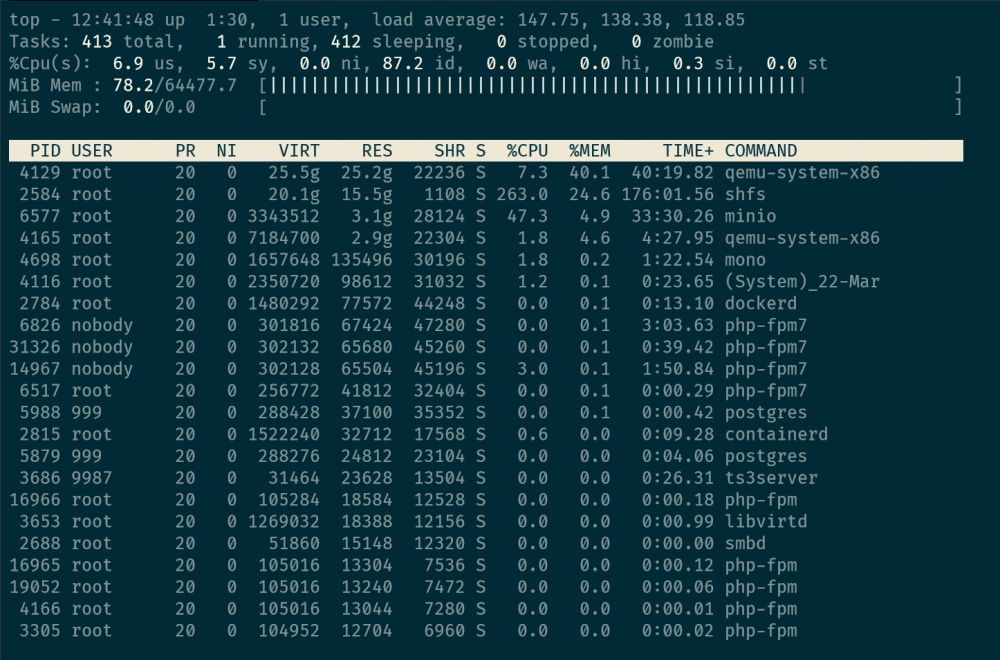Click the VIRT column header

coord(299,150)
